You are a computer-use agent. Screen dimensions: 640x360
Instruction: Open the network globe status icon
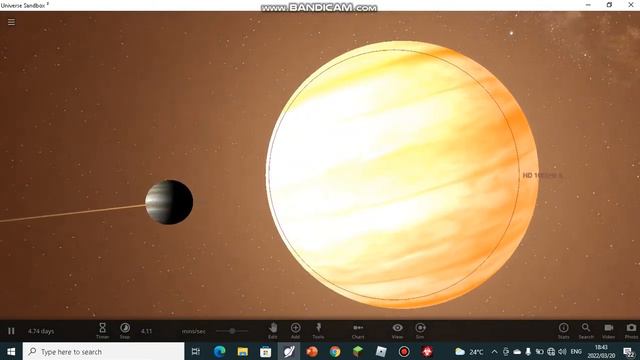click(x=551, y=351)
